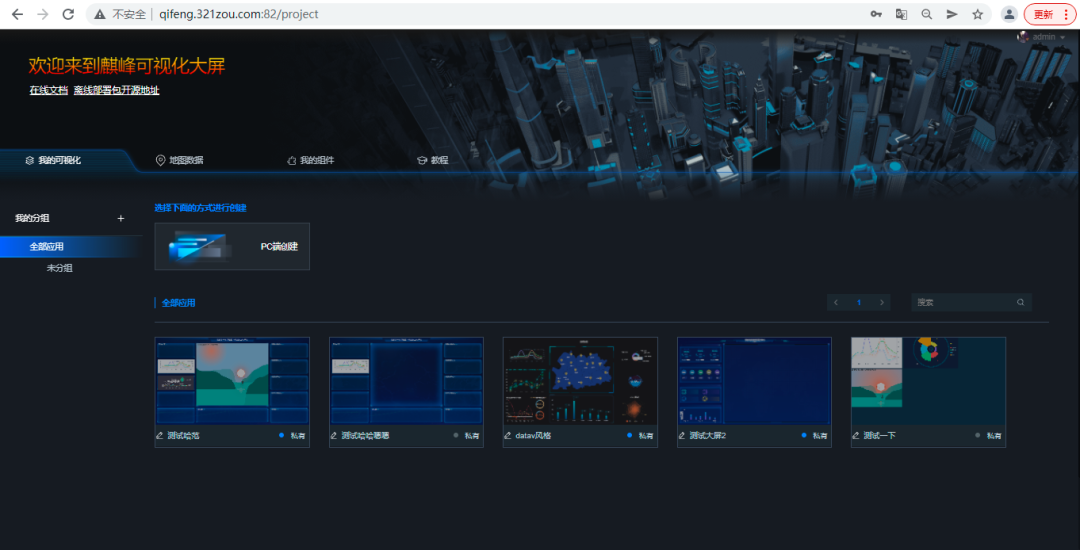This screenshot has height=550, width=1080.
Task: Open the datav风格 project thumbnail
Action: 580,381
